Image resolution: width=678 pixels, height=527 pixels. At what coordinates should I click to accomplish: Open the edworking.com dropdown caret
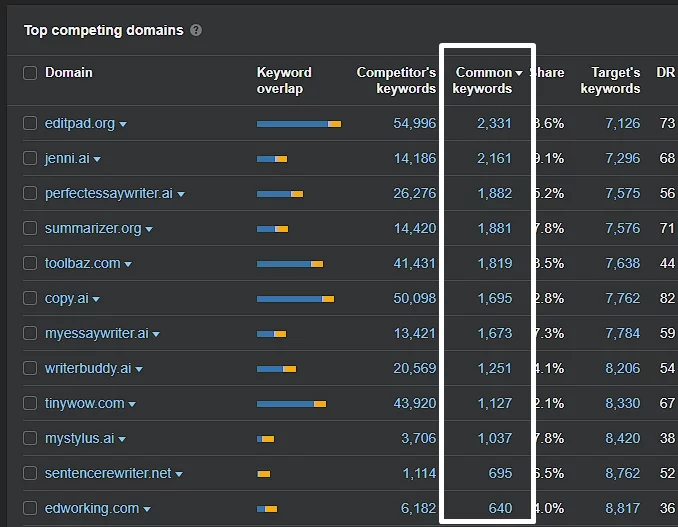[x=147, y=510]
